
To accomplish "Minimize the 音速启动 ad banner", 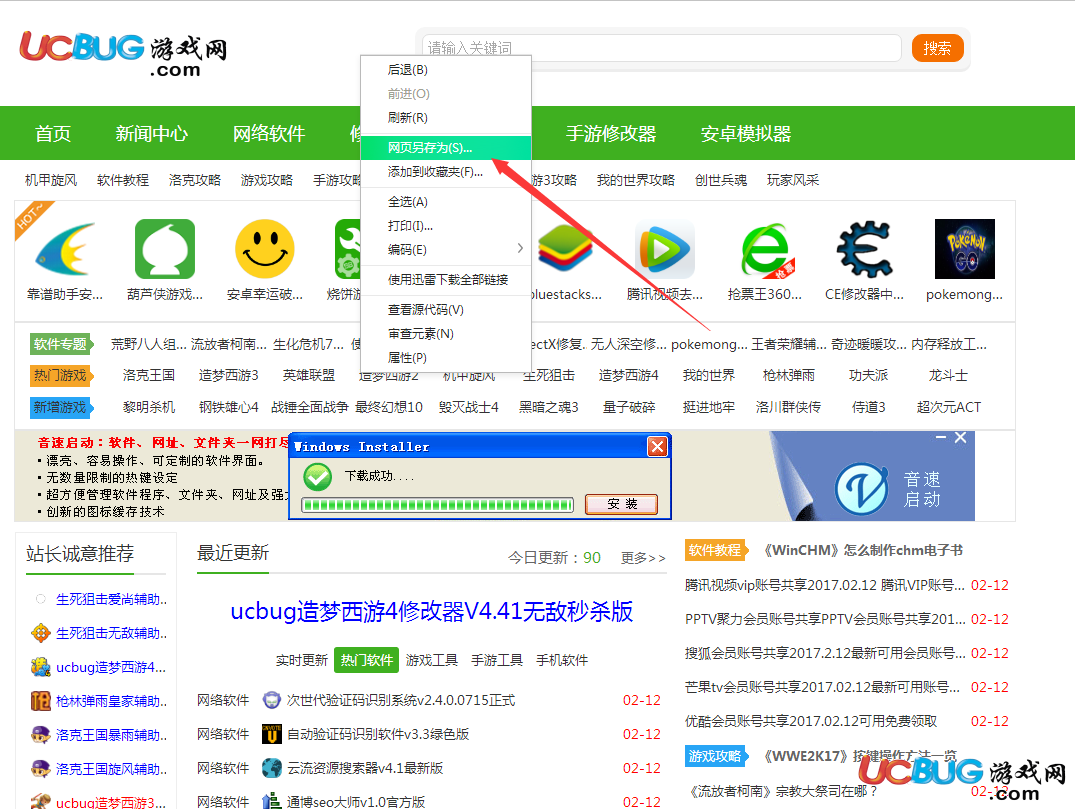I will 941,437.
